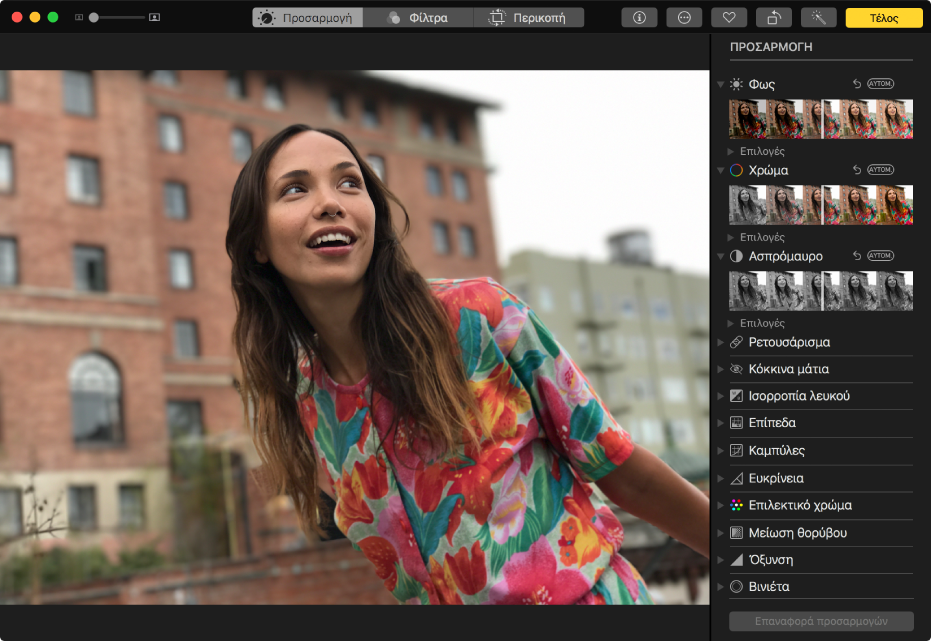Toggle auto for Φως adjustment
The width and height of the screenshot is (931, 641).
(880, 84)
